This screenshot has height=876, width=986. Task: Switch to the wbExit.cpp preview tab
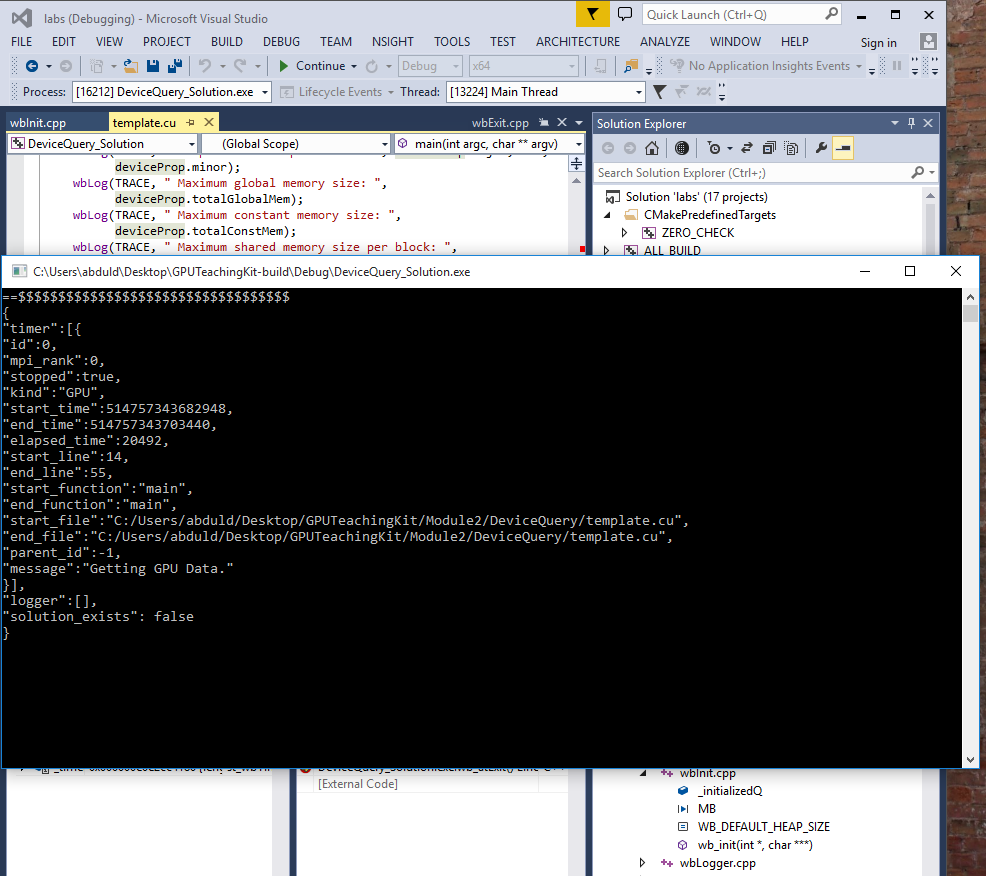[x=500, y=123]
